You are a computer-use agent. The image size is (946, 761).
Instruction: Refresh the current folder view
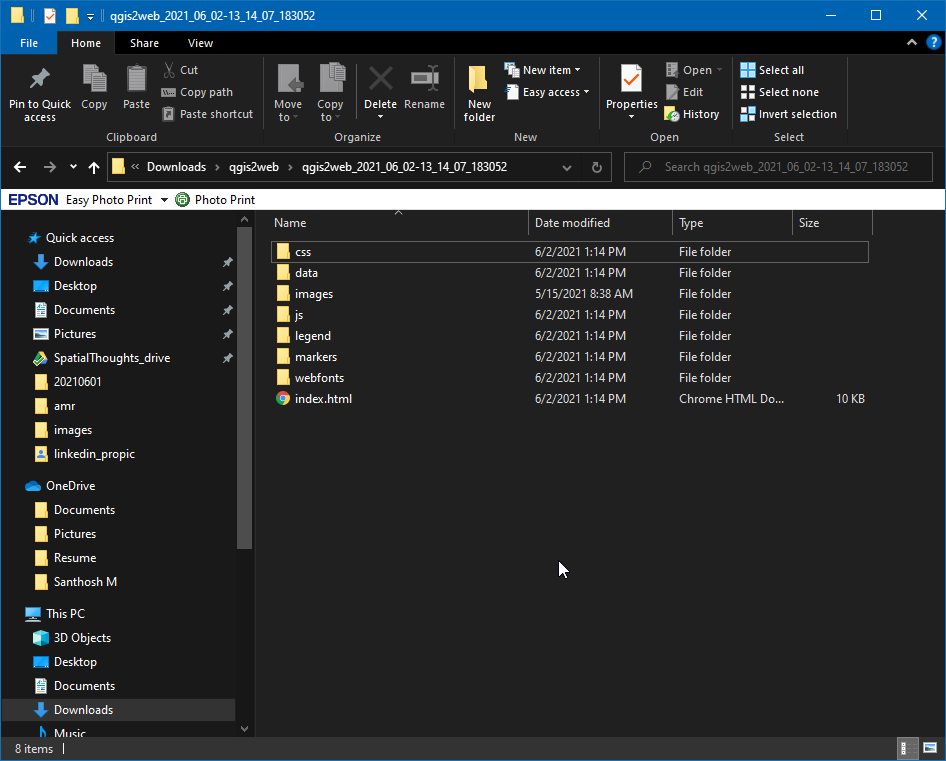tap(597, 167)
